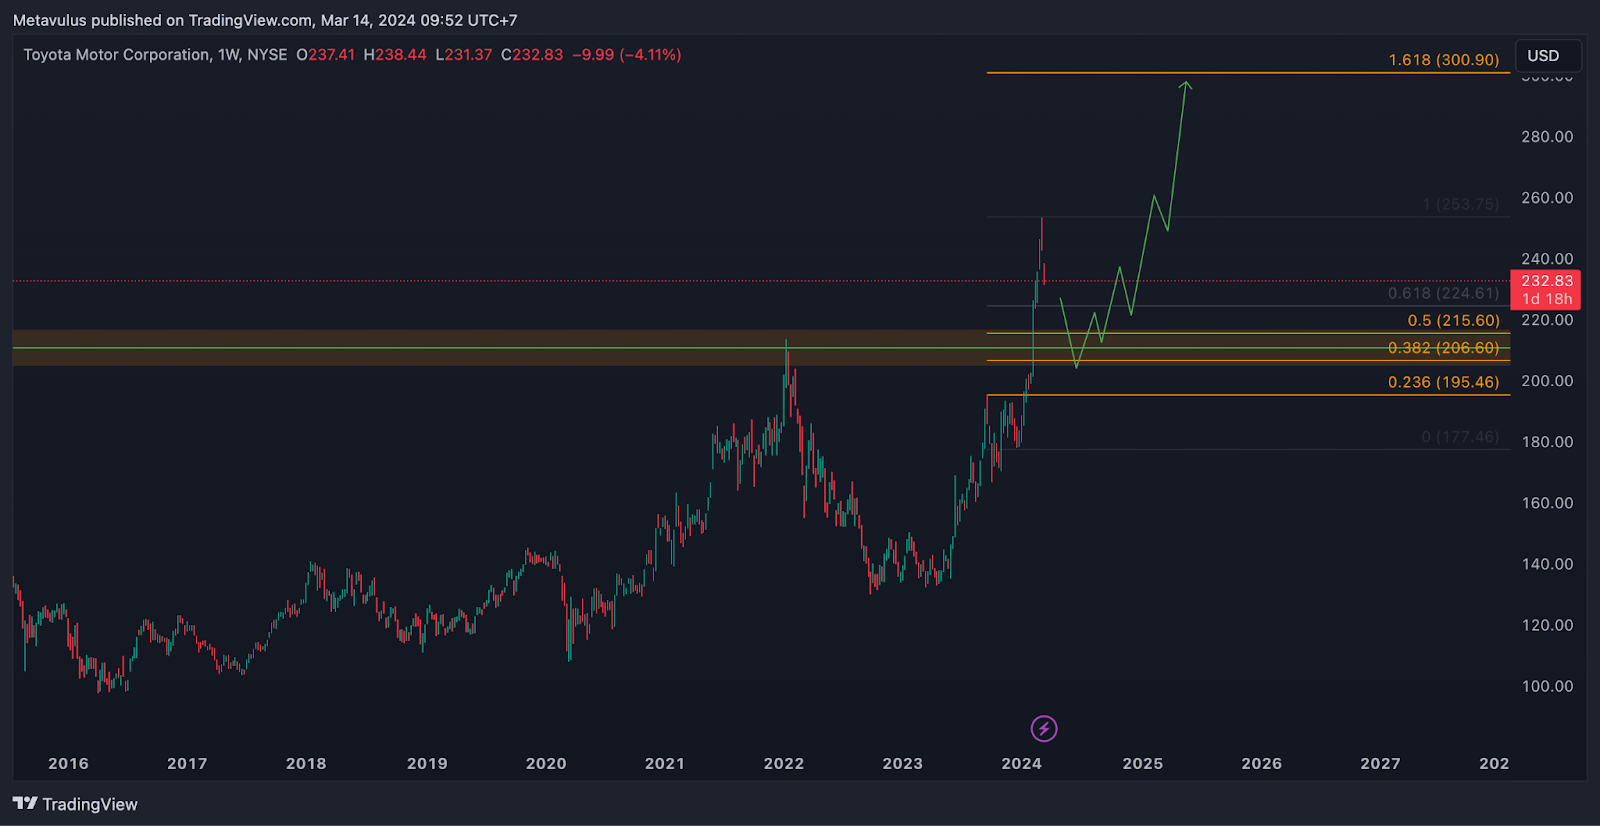Screen dimensions: 1600x826
Task: Click the change value −9.99 (−4.11%)
Action: pos(627,55)
